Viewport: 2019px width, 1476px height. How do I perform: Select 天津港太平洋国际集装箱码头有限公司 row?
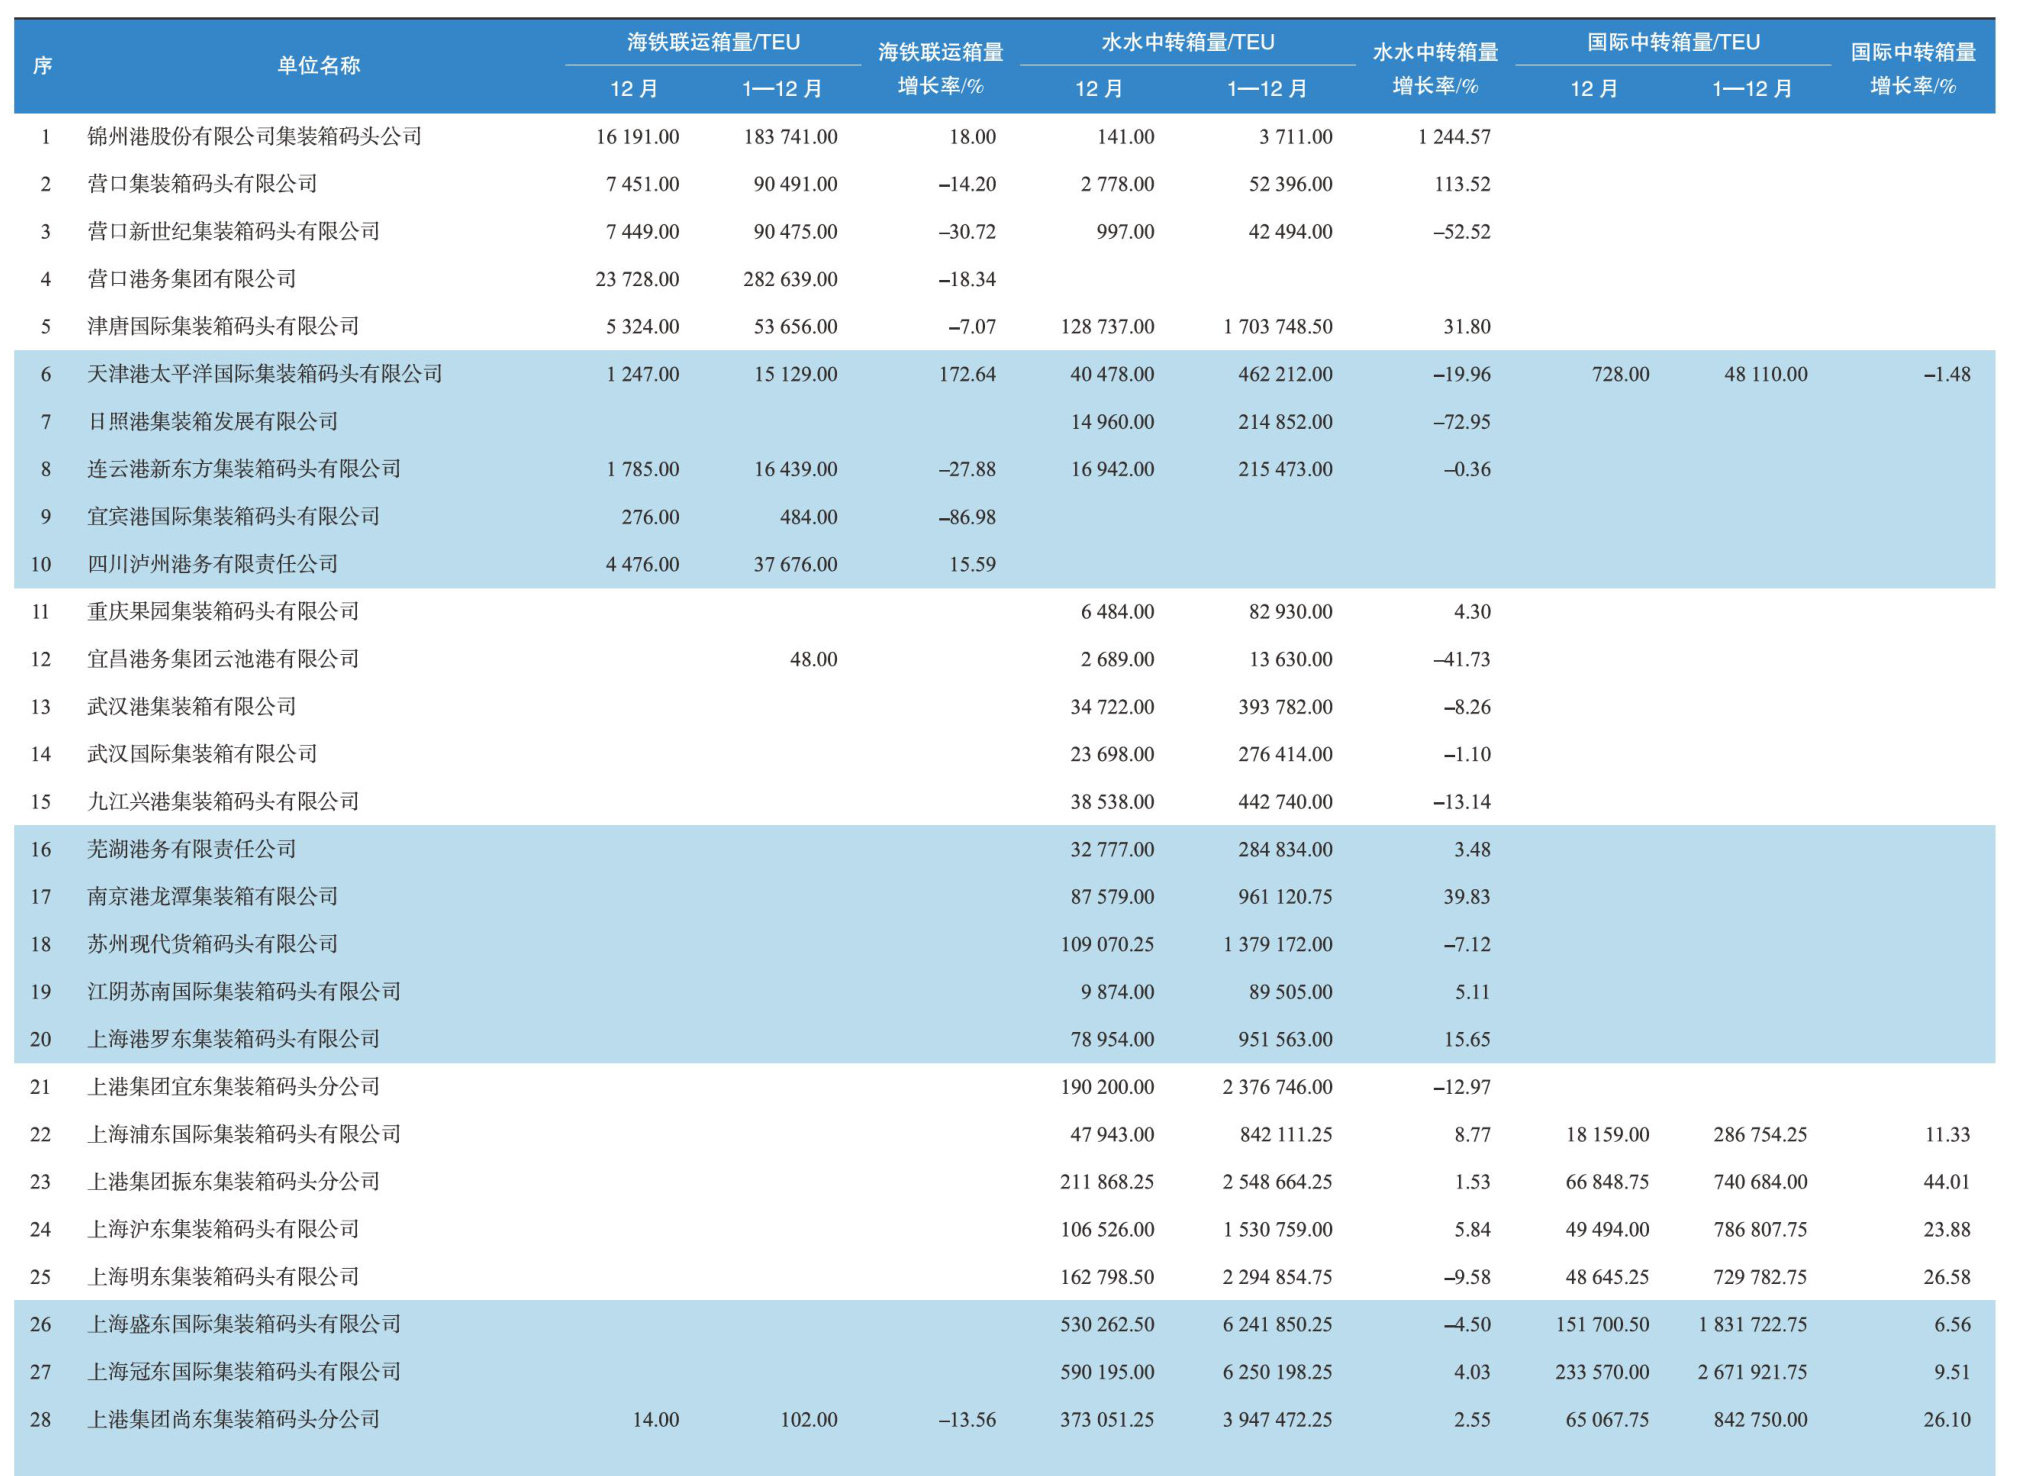point(264,374)
